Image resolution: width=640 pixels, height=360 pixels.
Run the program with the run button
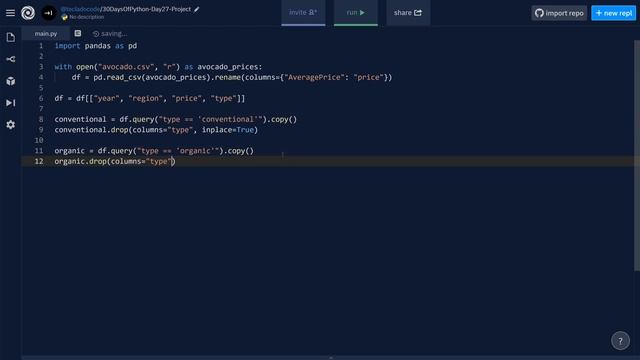[356, 13]
